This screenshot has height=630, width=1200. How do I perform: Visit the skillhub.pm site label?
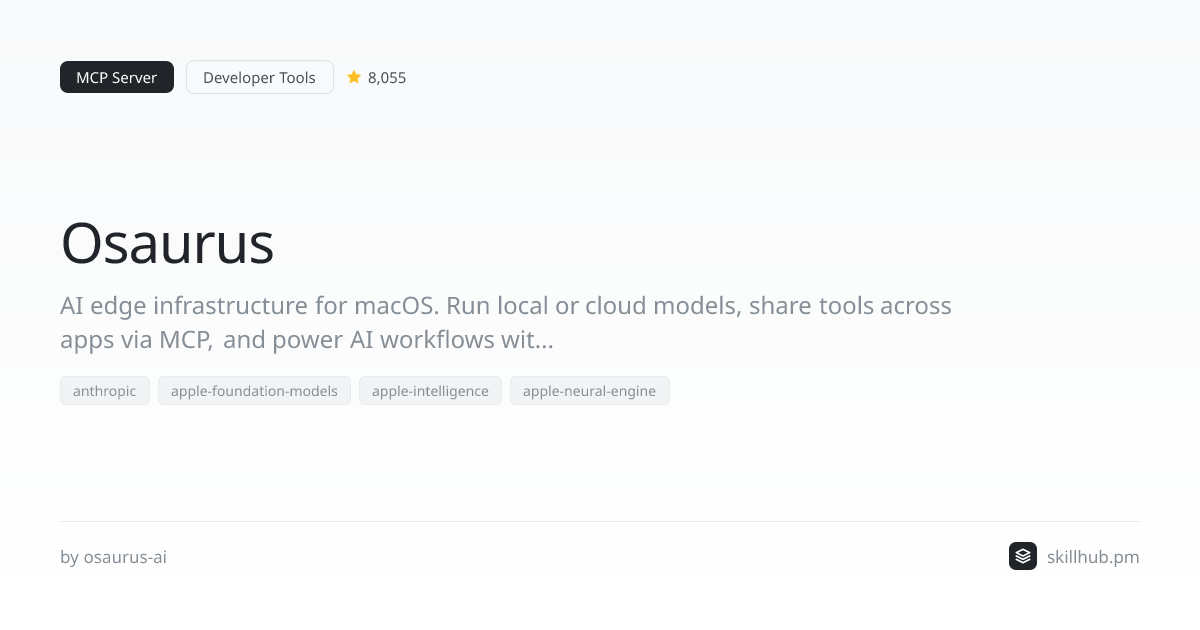(x=1093, y=557)
